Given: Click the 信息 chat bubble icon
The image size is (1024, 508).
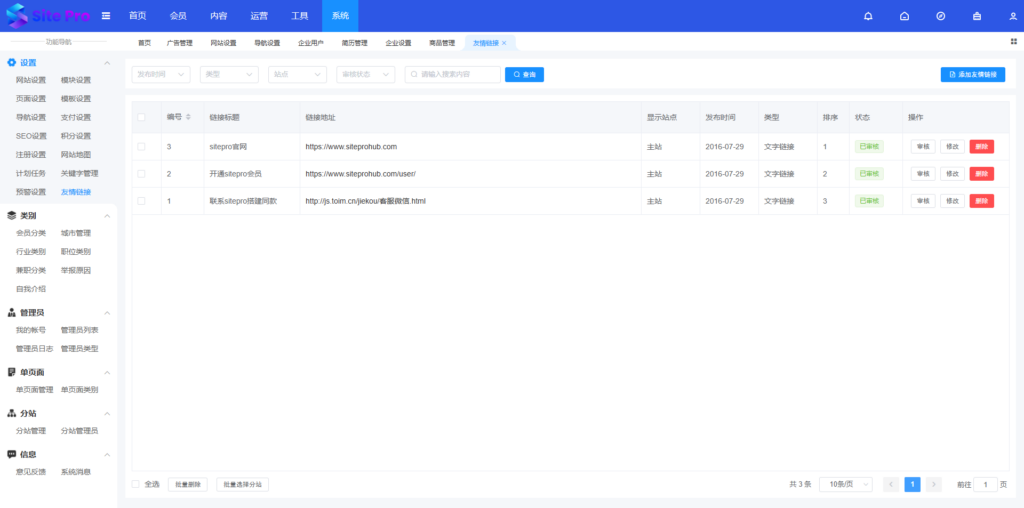Looking at the screenshot, I should point(11,454).
